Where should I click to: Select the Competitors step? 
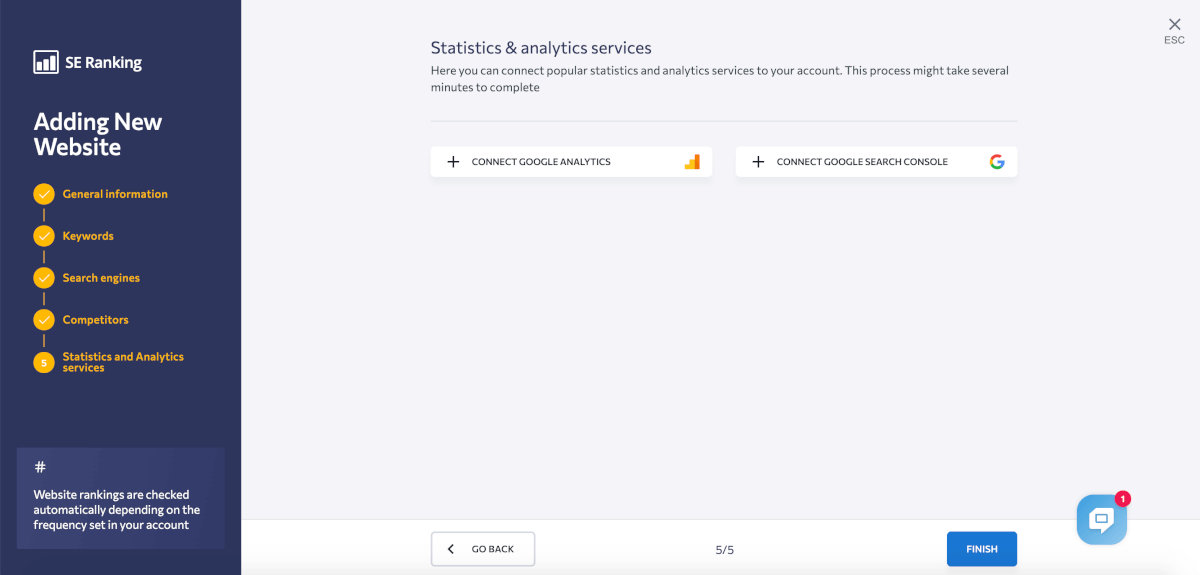(x=95, y=320)
